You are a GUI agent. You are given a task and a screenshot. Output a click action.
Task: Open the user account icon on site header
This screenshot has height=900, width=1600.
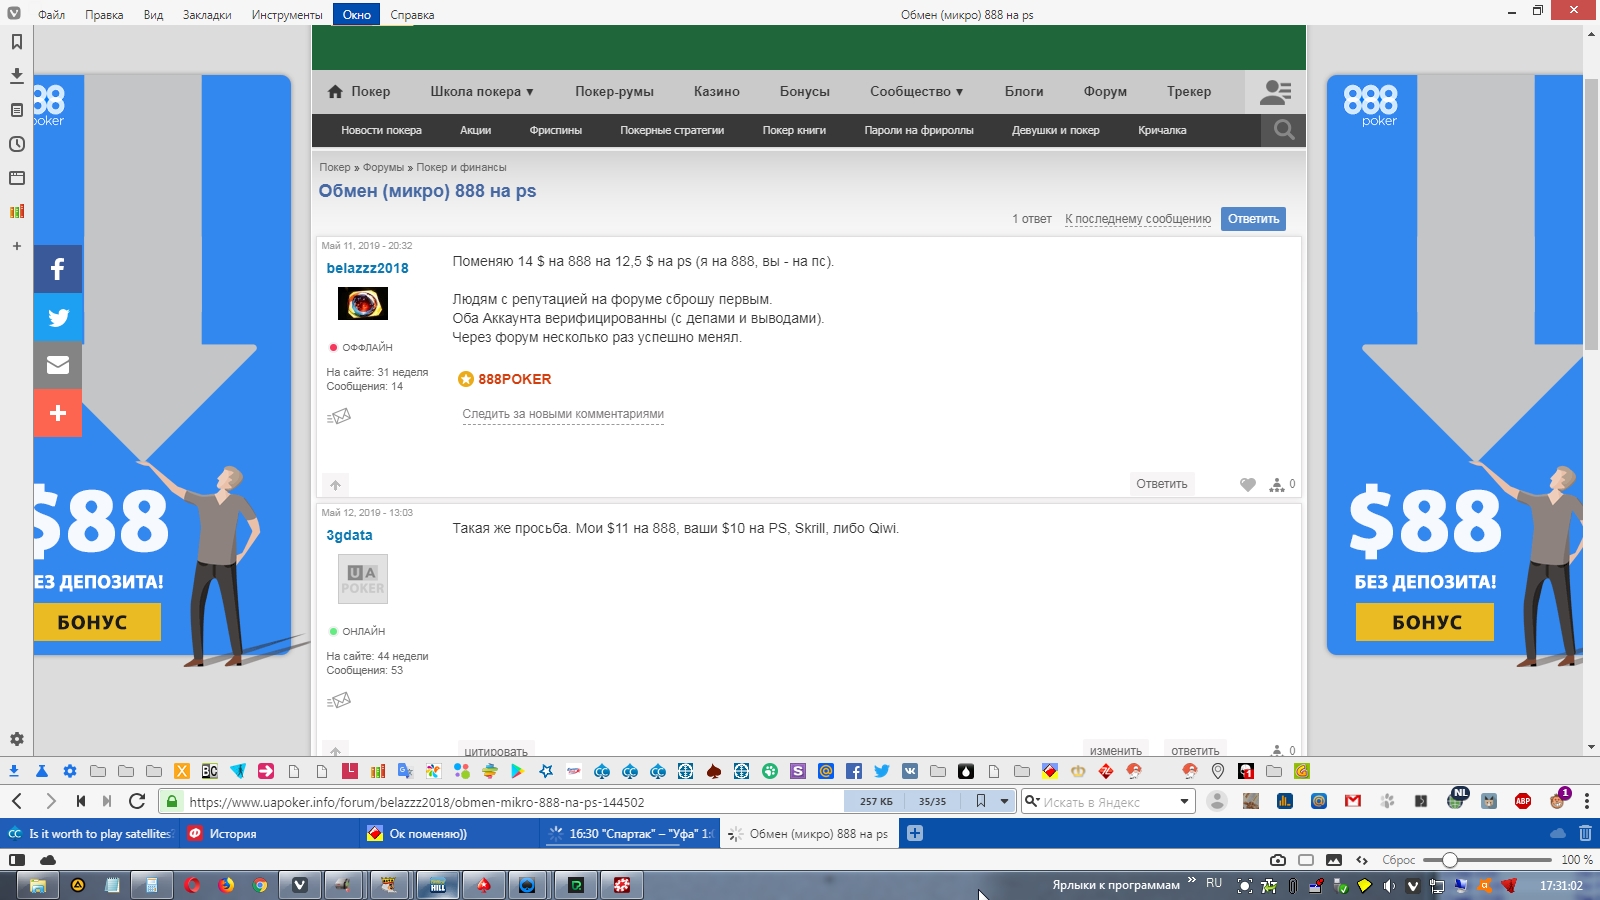(1275, 92)
